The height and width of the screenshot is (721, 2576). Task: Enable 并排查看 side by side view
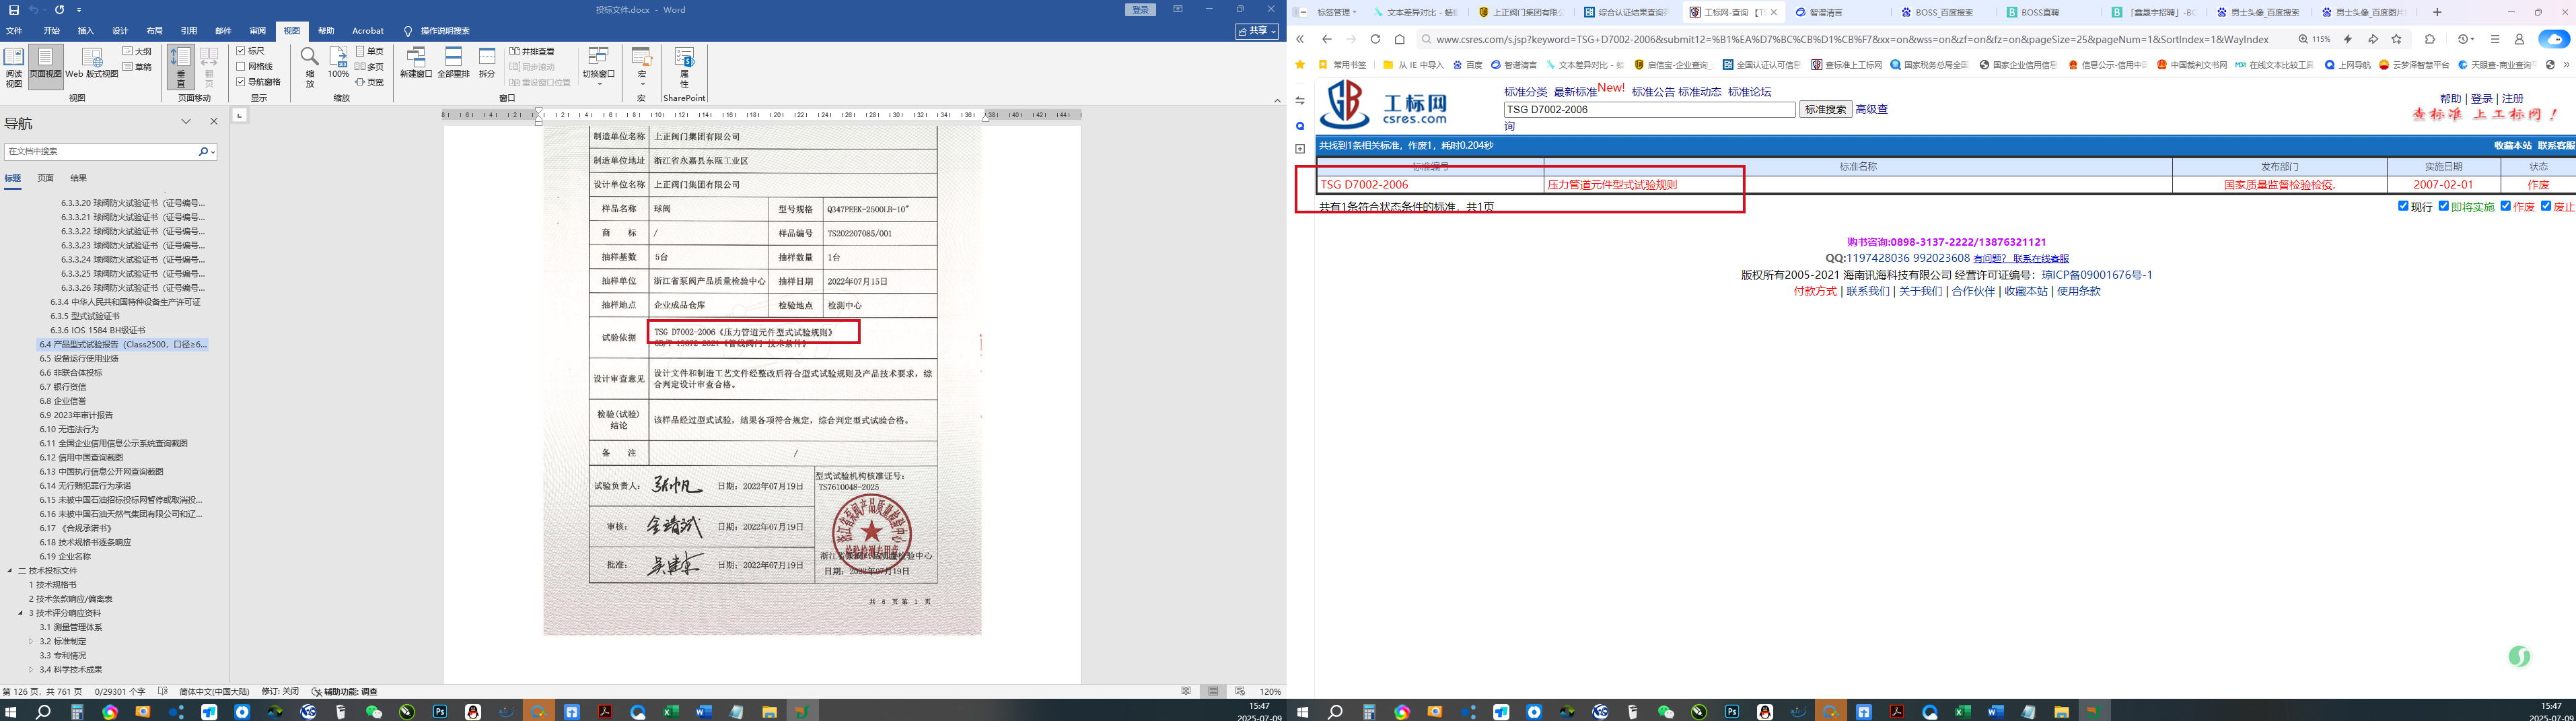(532, 51)
